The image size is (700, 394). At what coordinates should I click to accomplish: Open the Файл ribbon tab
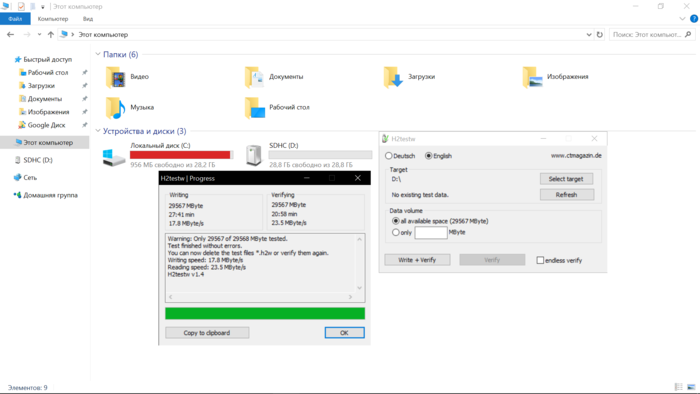tap(15, 19)
